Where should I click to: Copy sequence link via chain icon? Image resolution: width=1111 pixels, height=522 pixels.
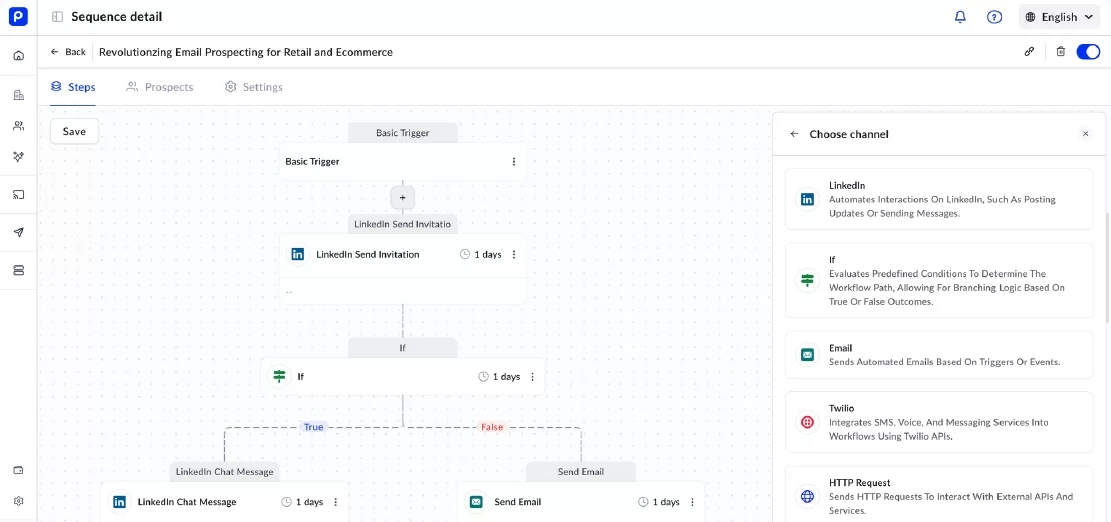pyautogui.click(x=1029, y=52)
